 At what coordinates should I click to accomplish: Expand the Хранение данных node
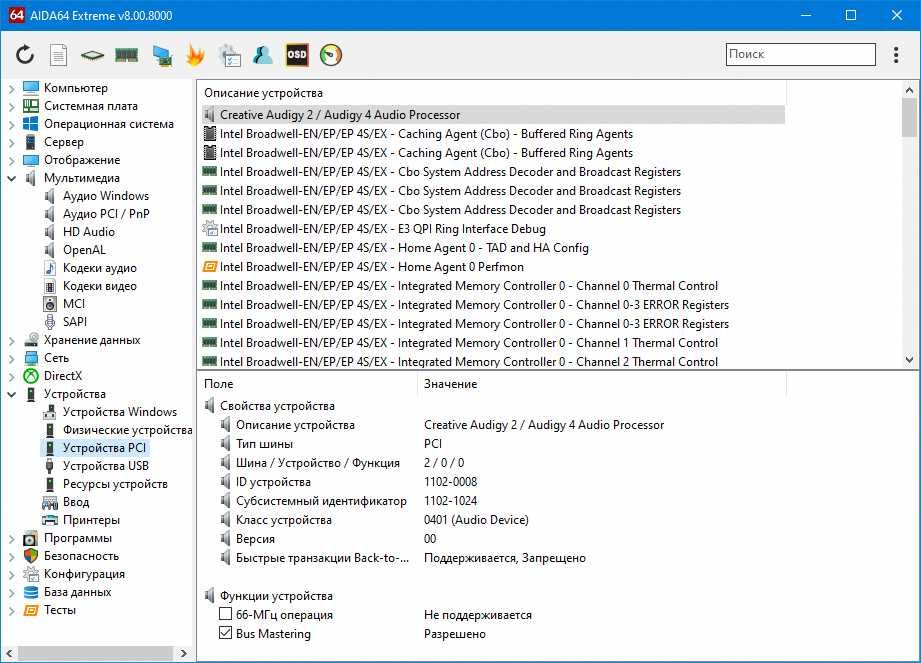point(11,341)
